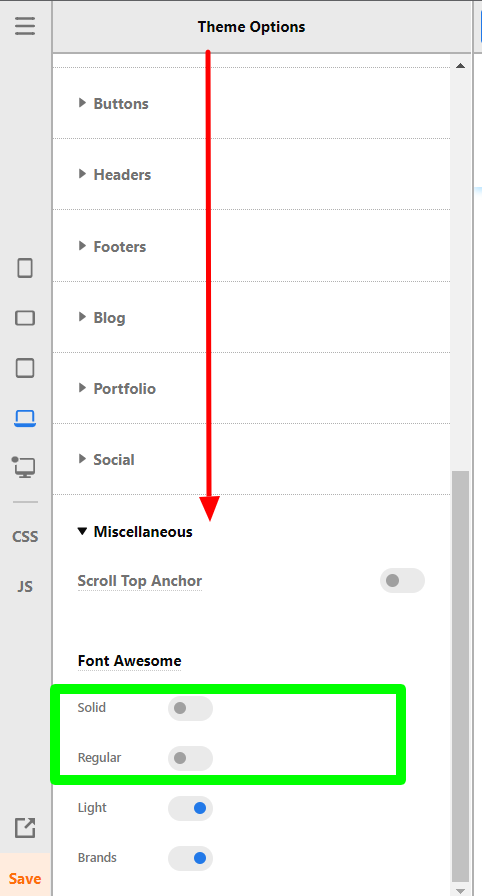Click the Save button
This screenshot has height=896, width=482.
click(x=25, y=878)
